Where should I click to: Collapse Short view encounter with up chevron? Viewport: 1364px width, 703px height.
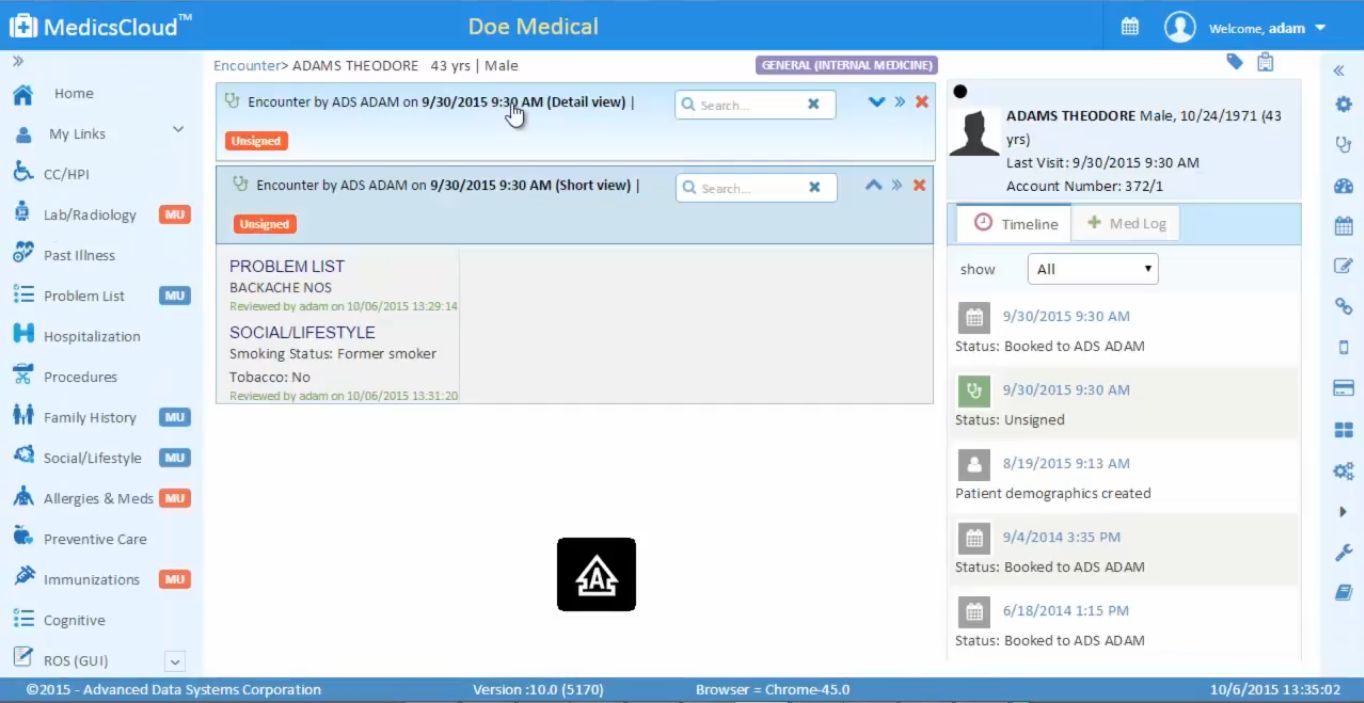[873, 184]
